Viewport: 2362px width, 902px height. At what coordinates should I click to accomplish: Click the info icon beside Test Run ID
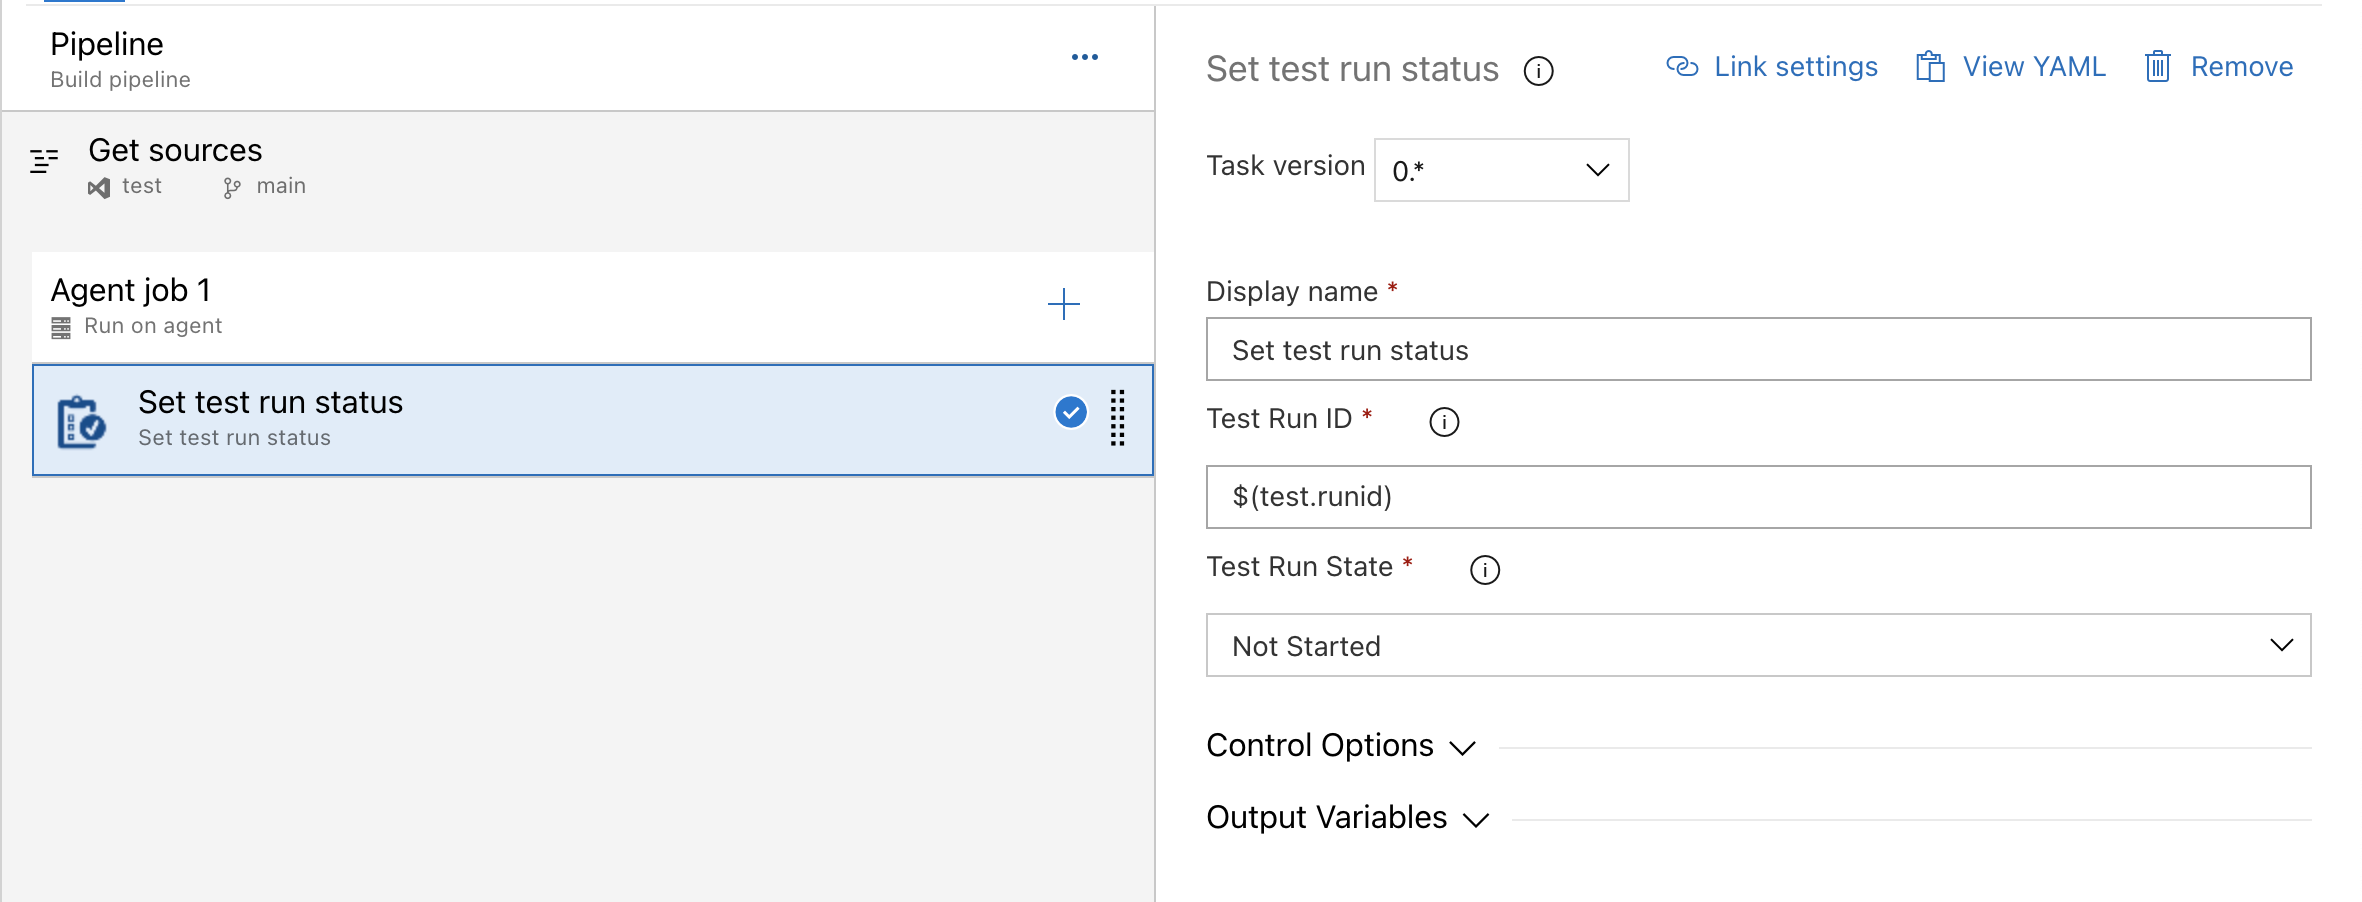pyautogui.click(x=1444, y=421)
